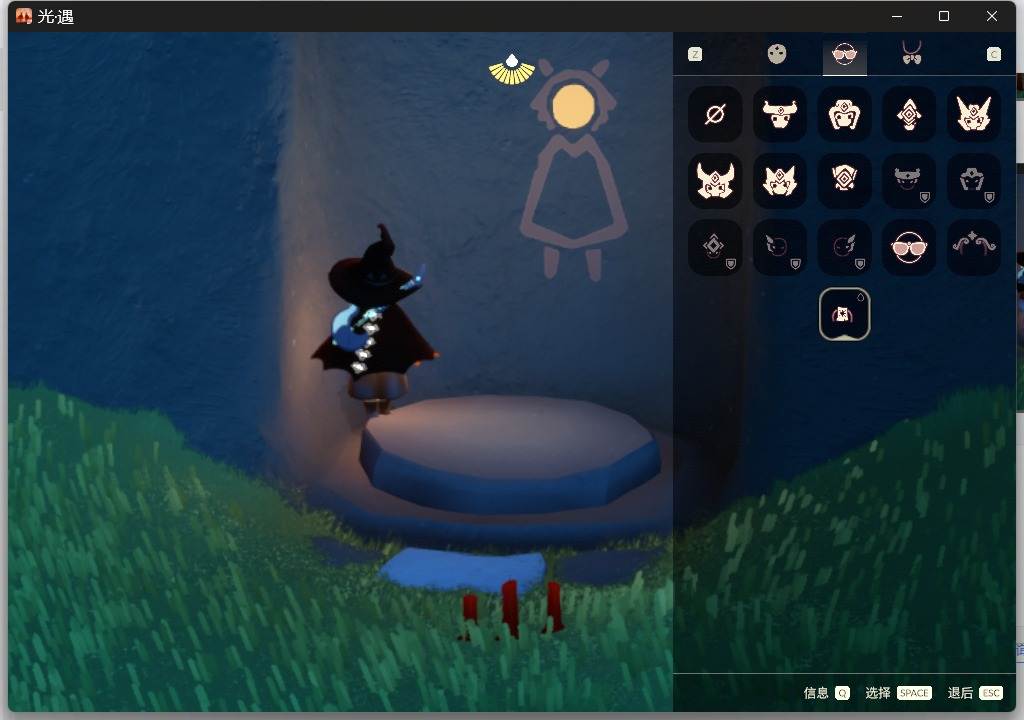Click the locked dim crown mask

tap(909, 180)
